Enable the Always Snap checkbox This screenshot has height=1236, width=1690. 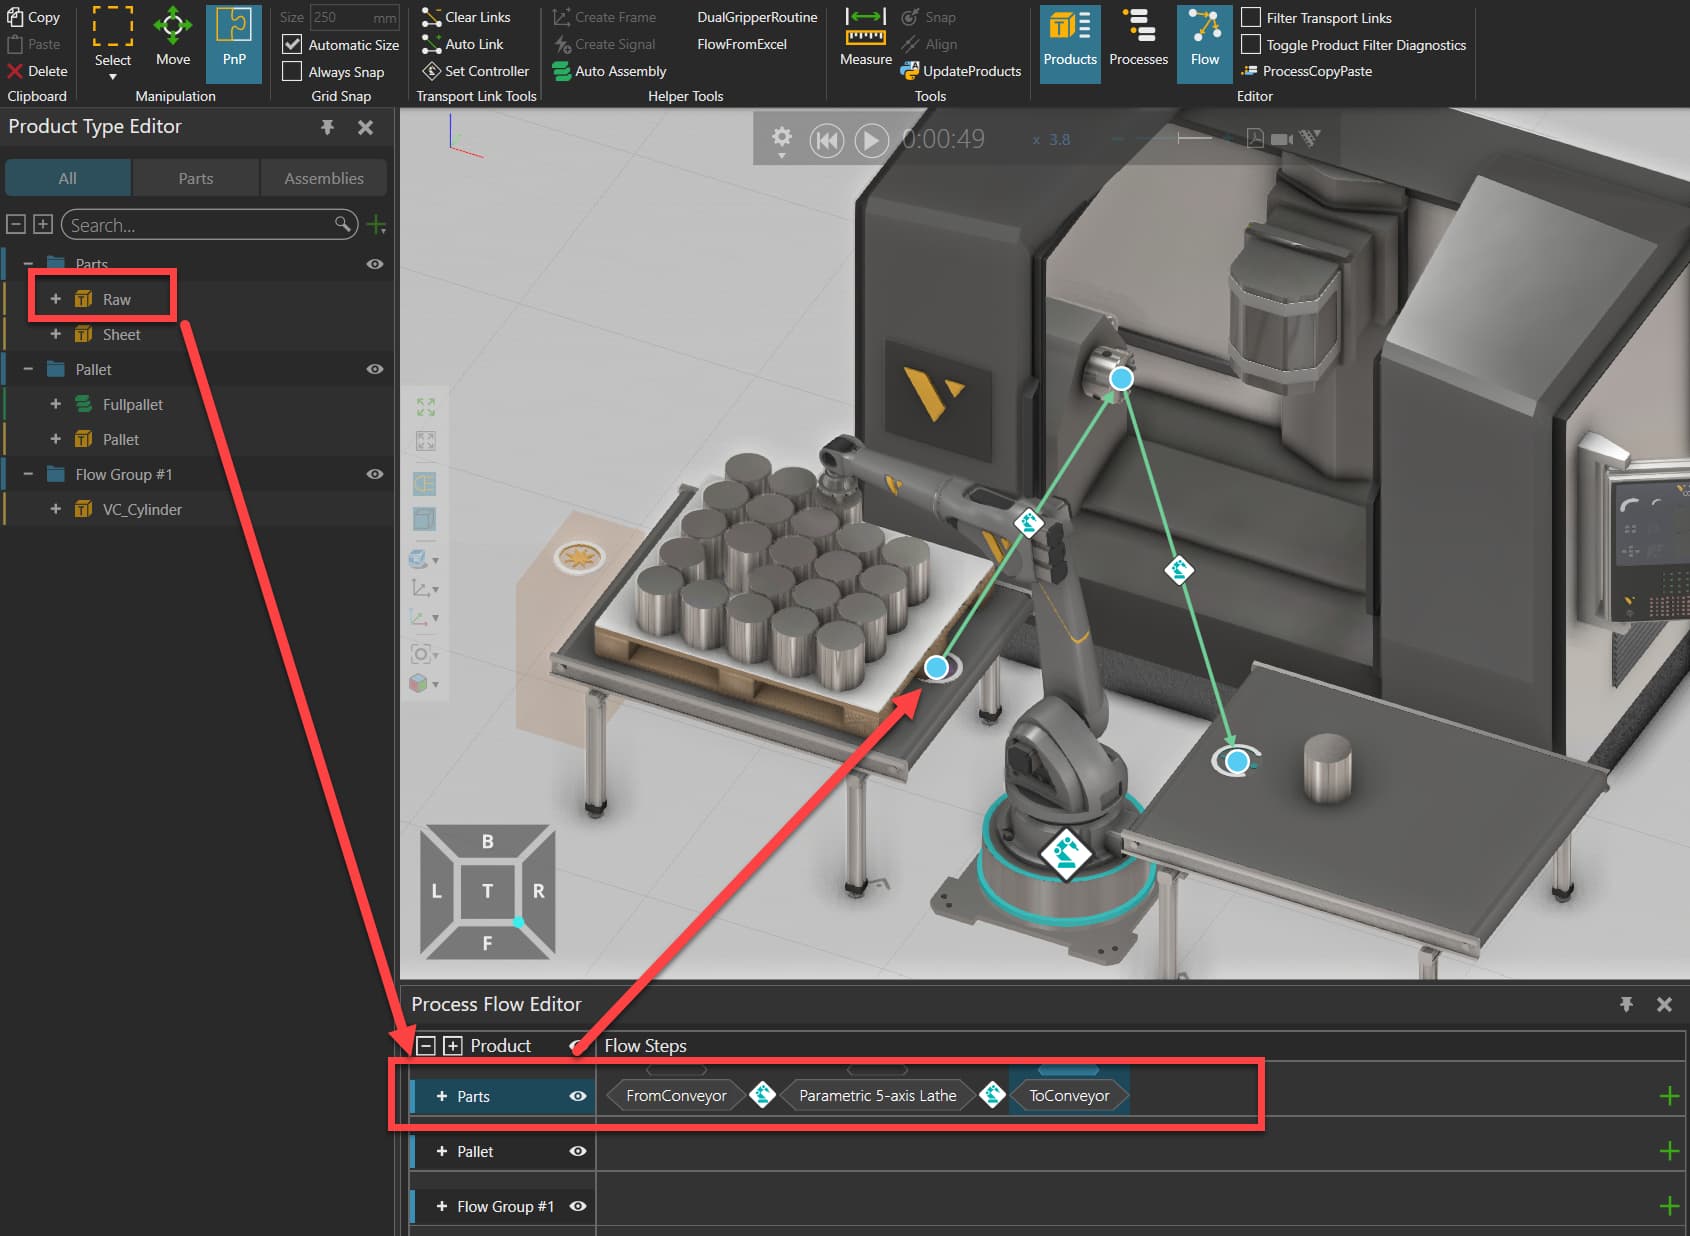[292, 71]
